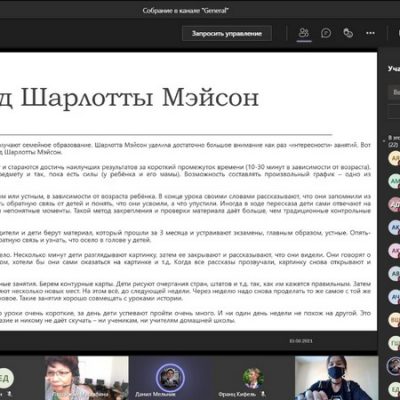Image resolution: width=400 pixels, height=400 pixels.
Task: Toggle the participants panel icon
Action: click(x=304, y=33)
